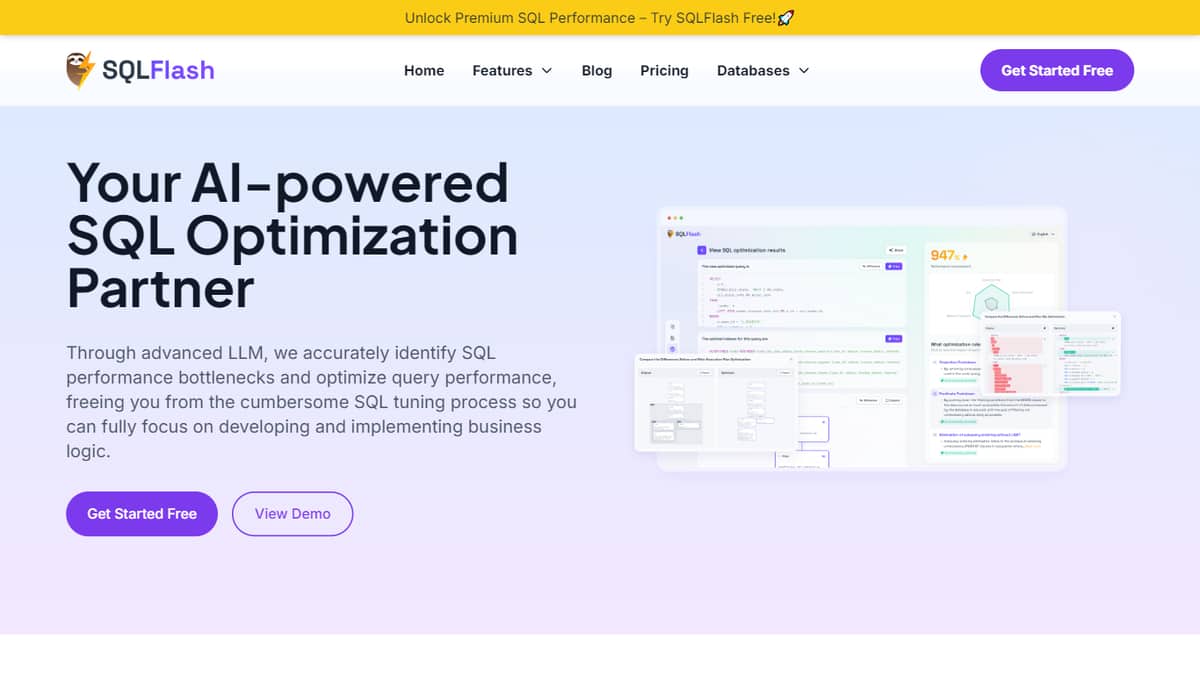Click the SQLFlash wordmark text
This screenshot has width=1200, height=674.
pyautogui.click(x=158, y=70)
